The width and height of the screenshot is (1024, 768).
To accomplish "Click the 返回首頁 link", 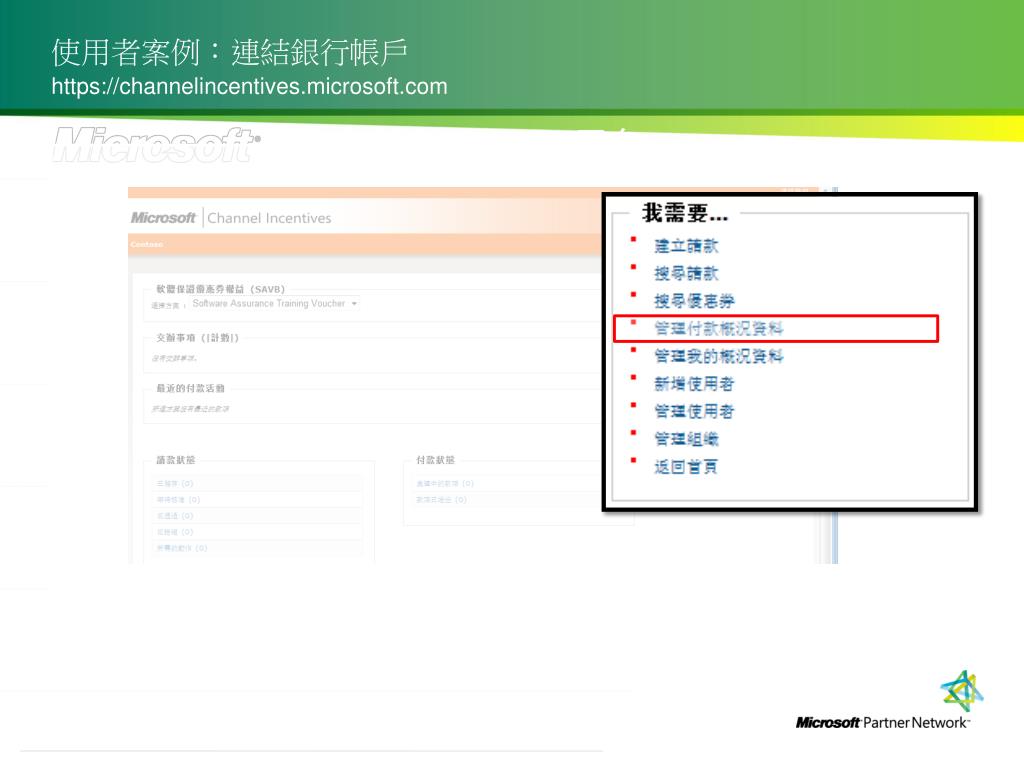I will coord(686,466).
